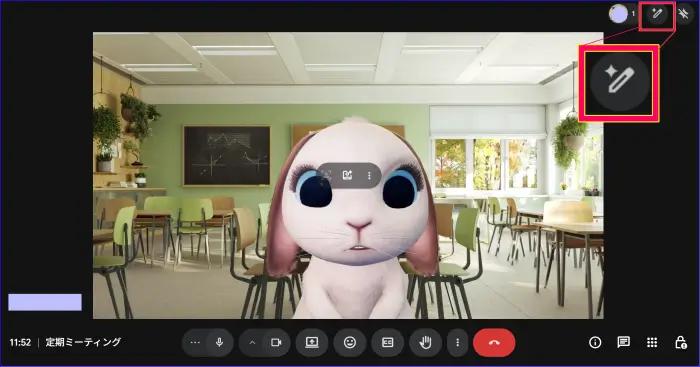Click faded background icon on video overlay

pos(326,175)
